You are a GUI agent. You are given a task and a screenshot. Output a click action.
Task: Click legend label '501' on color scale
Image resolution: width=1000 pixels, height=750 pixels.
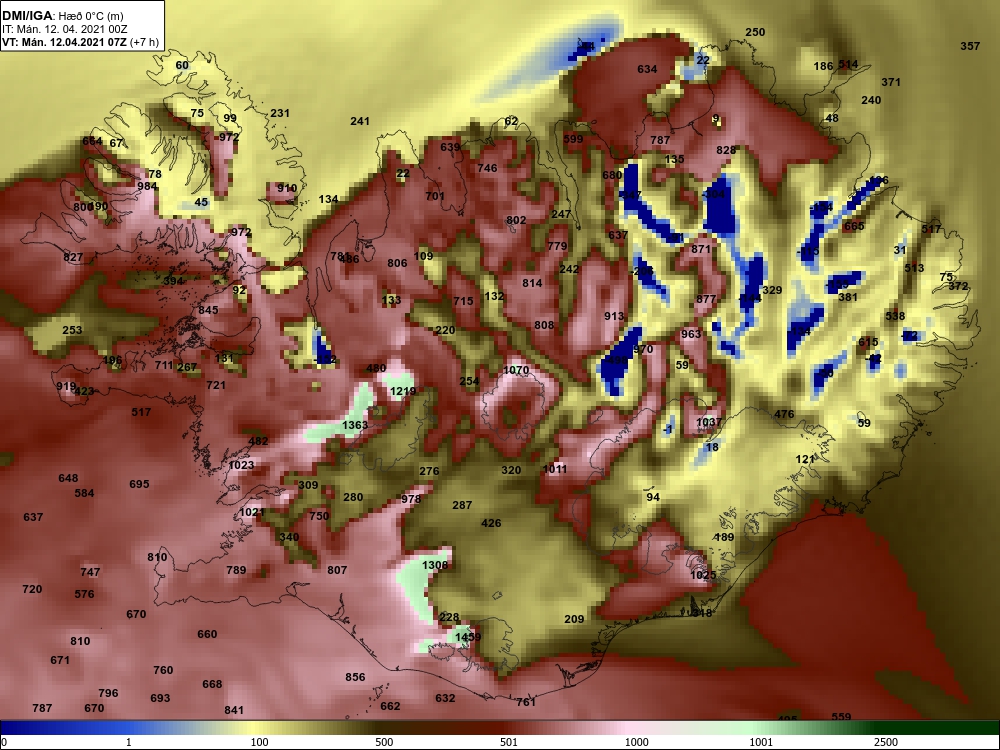(508, 742)
